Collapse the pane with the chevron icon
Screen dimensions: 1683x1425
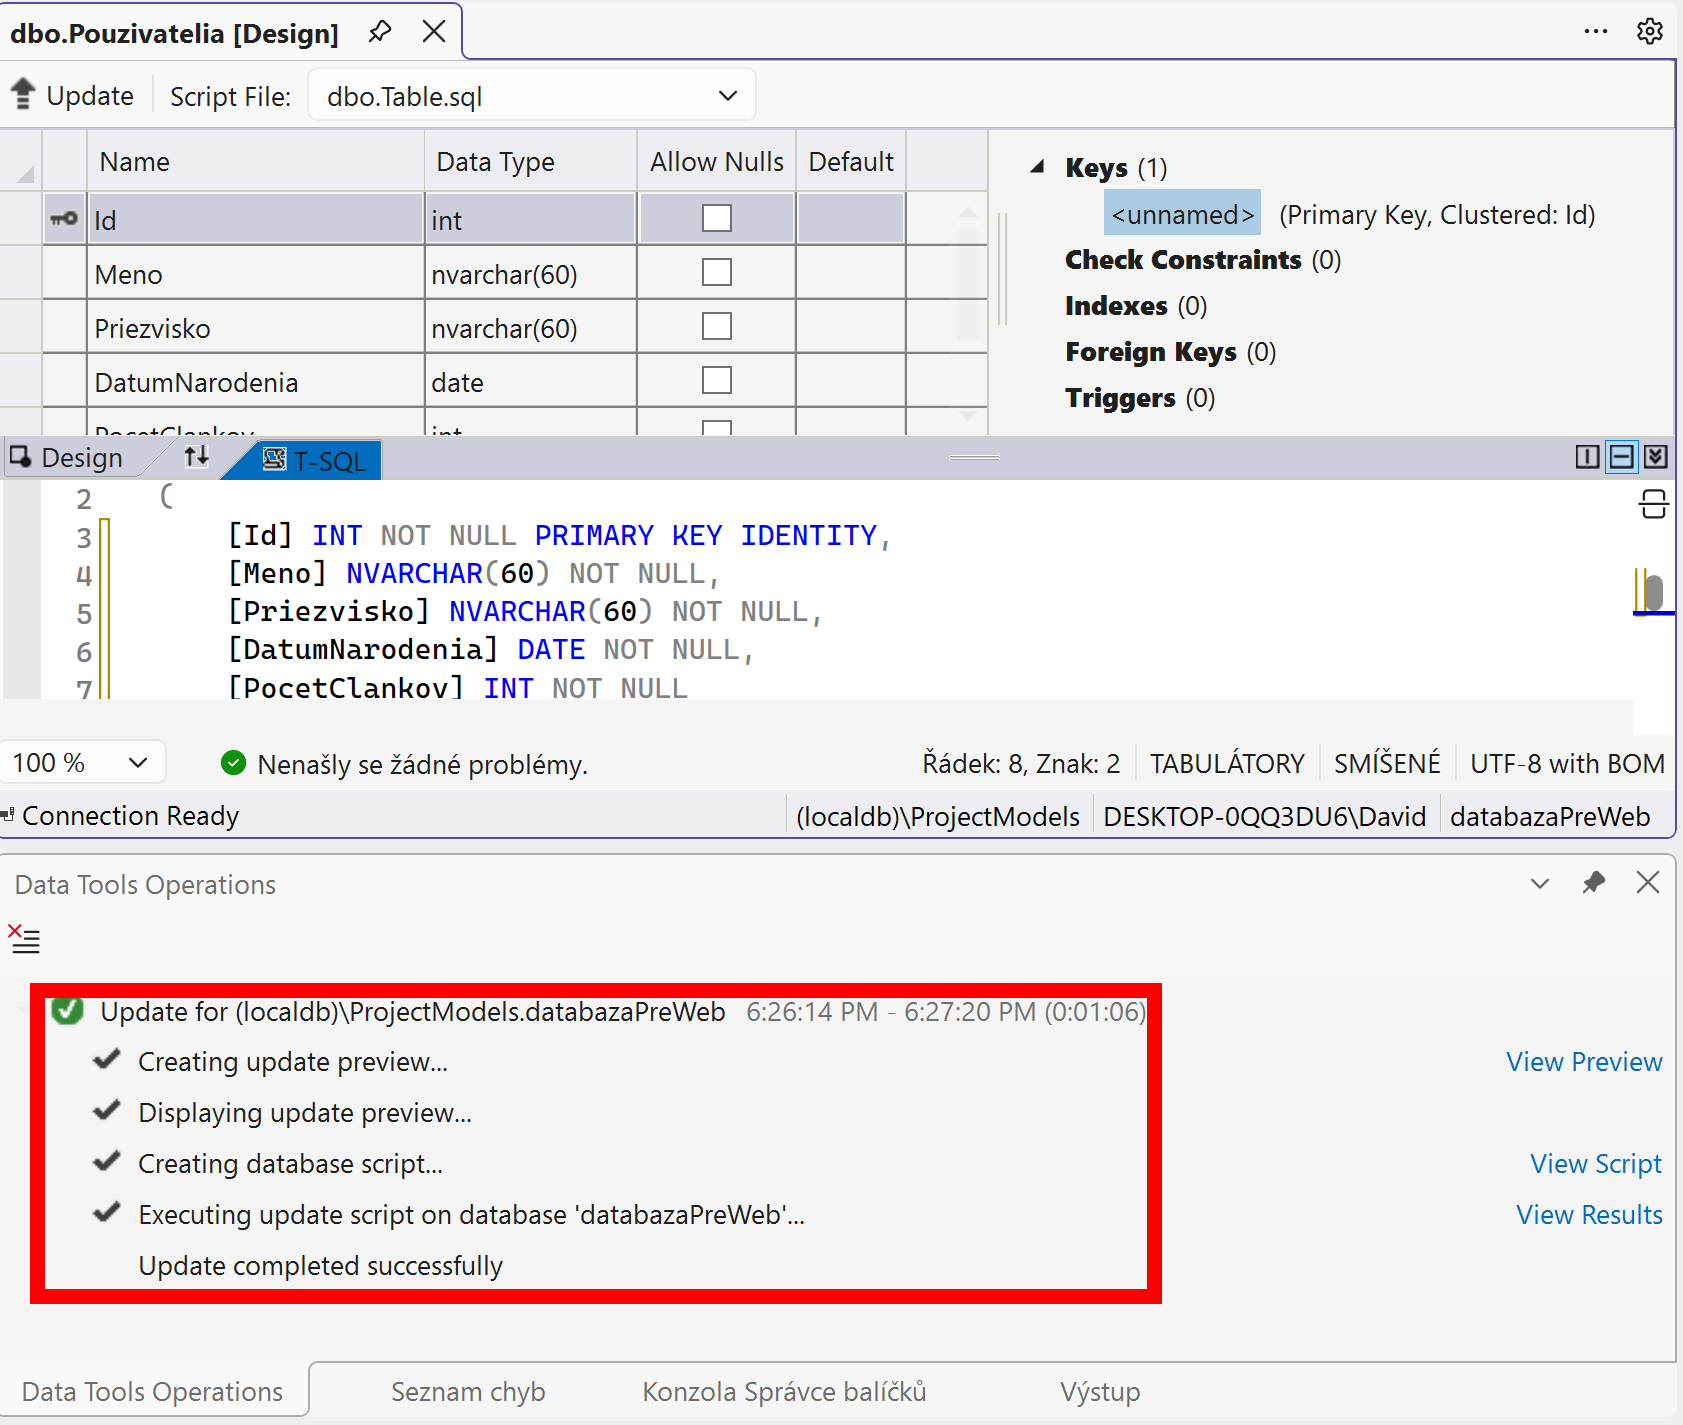[x=1656, y=457]
